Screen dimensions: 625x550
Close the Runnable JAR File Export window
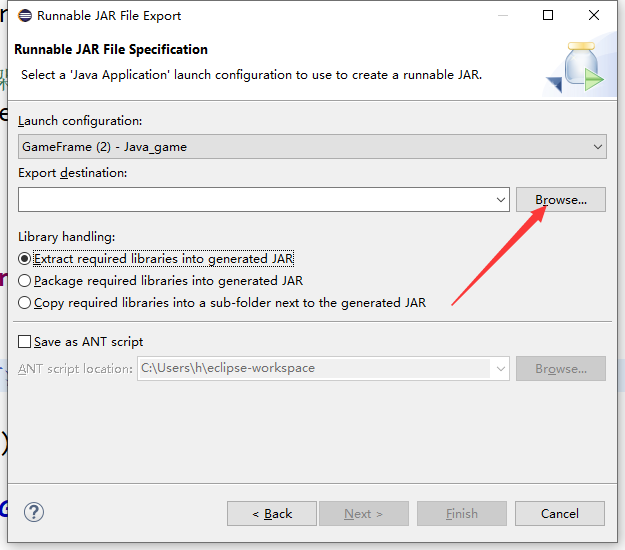pos(595,16)
